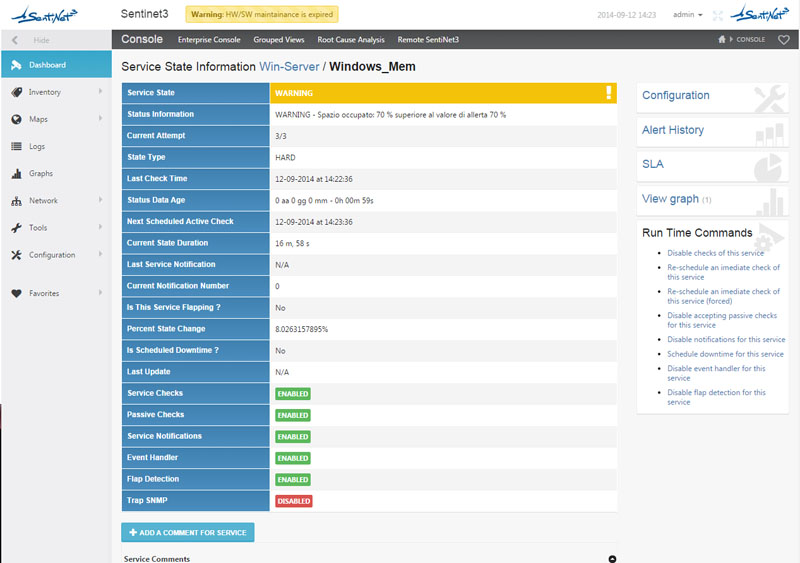The height and width of the screenshot is (563, 800).
Task: Select the status information WARNING message text
Action: point(390,115)
